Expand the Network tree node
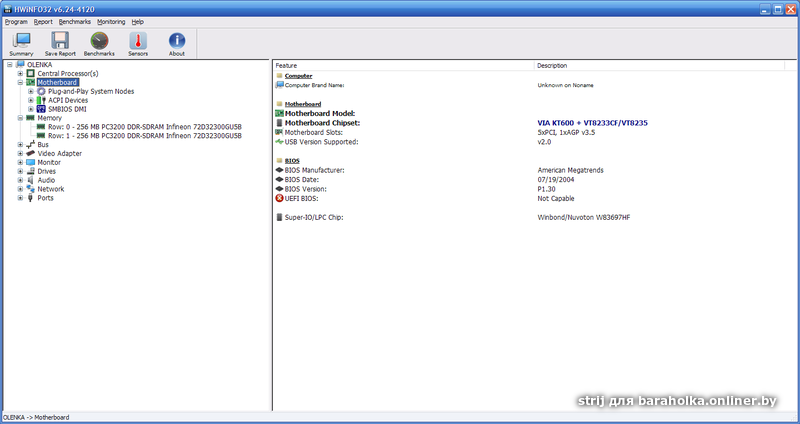This screenshot has width=800, height=424. 20,189
